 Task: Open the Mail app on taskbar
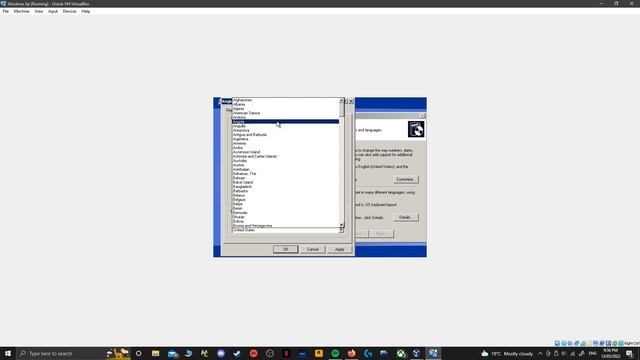[x=172, y=353]
